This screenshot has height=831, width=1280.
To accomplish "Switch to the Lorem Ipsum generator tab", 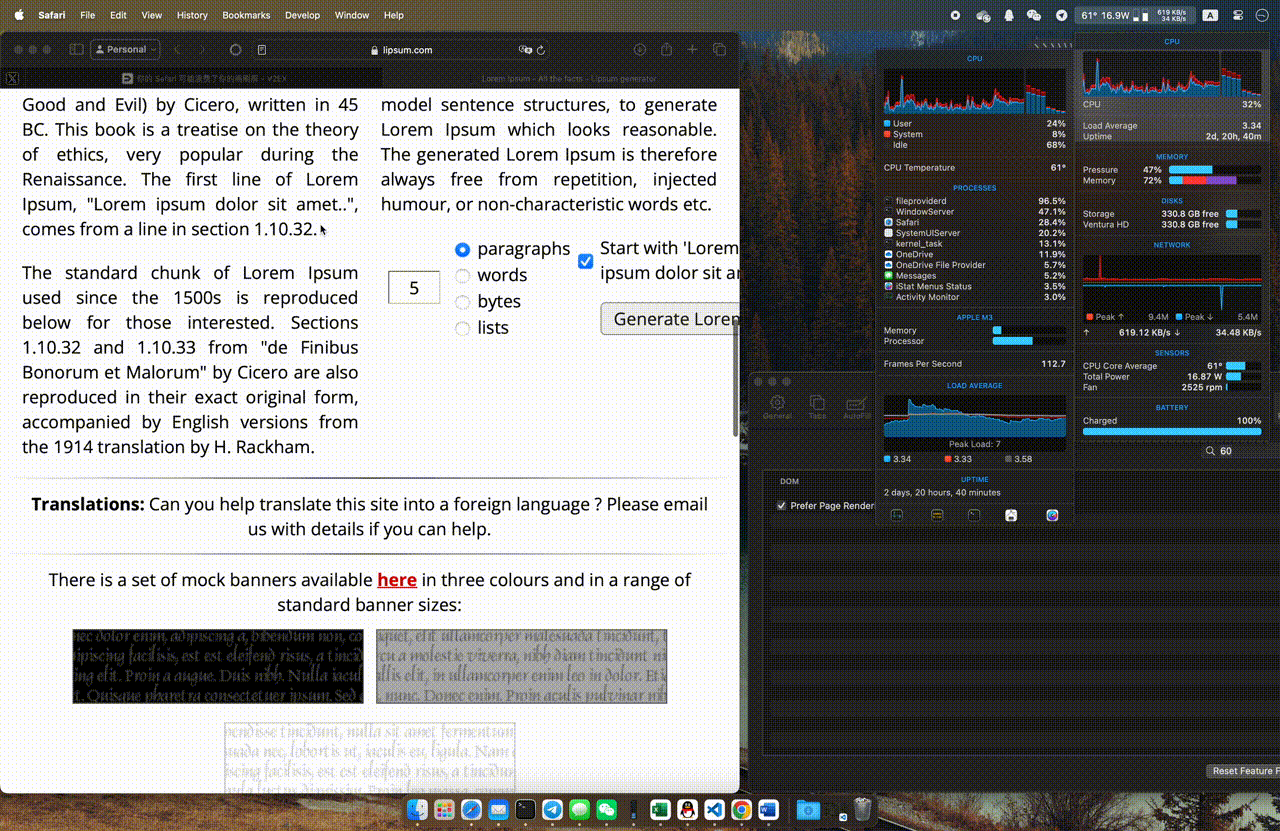I will (568, 78).
